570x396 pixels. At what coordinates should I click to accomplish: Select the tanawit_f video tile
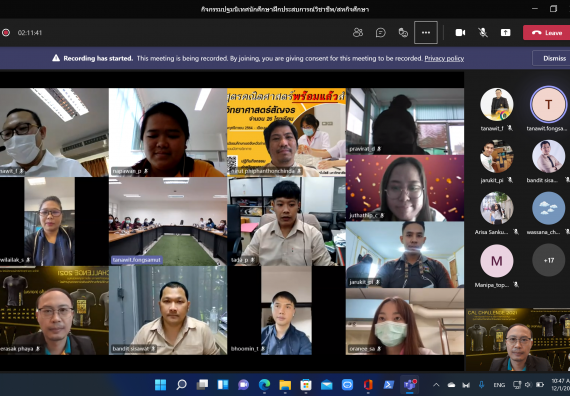point(54,132)
